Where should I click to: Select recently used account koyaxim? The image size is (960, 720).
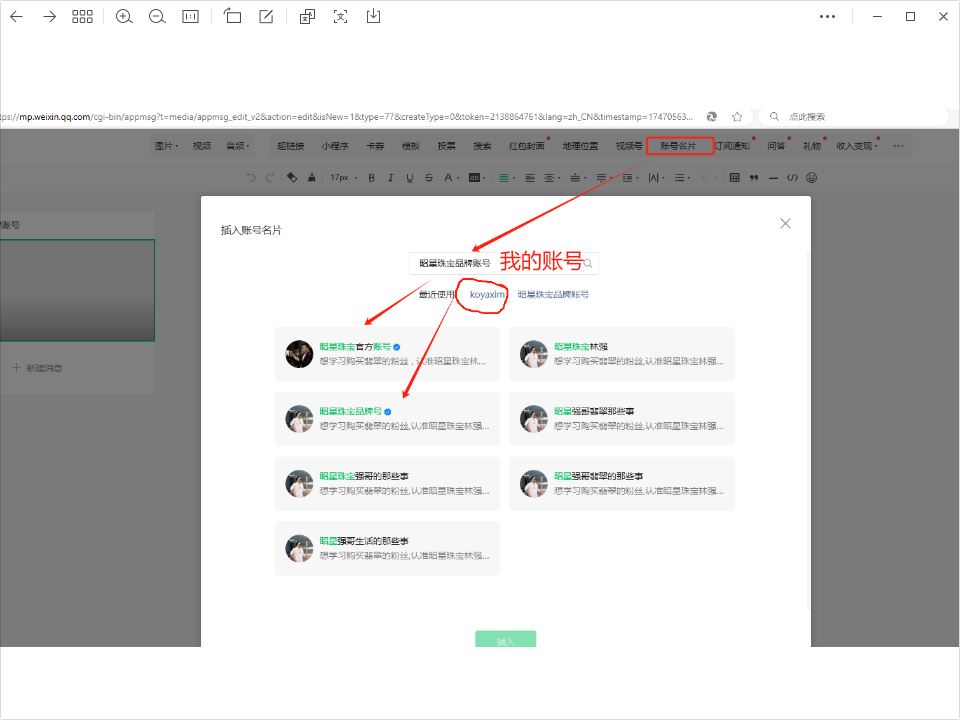click(487, 294)
